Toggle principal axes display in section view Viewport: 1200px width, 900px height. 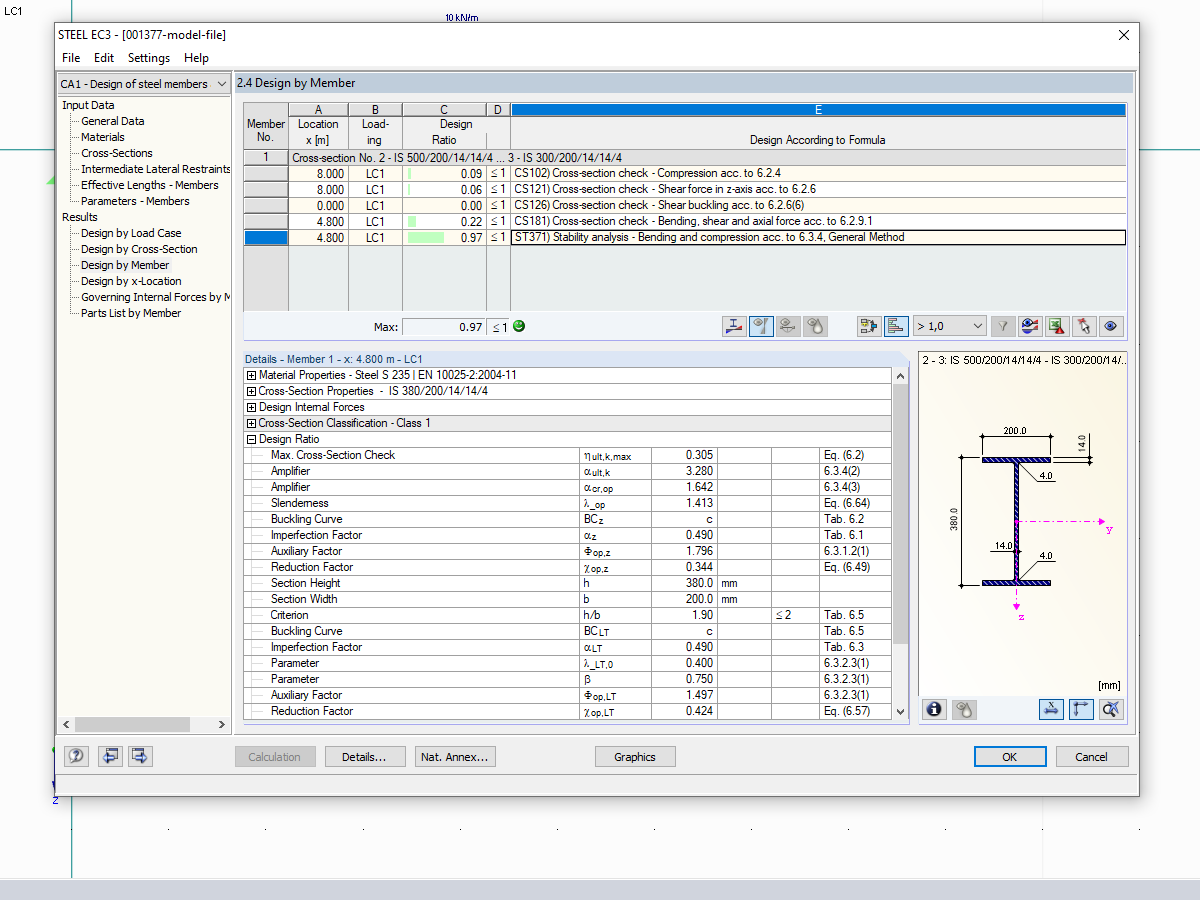[1081, 709]
